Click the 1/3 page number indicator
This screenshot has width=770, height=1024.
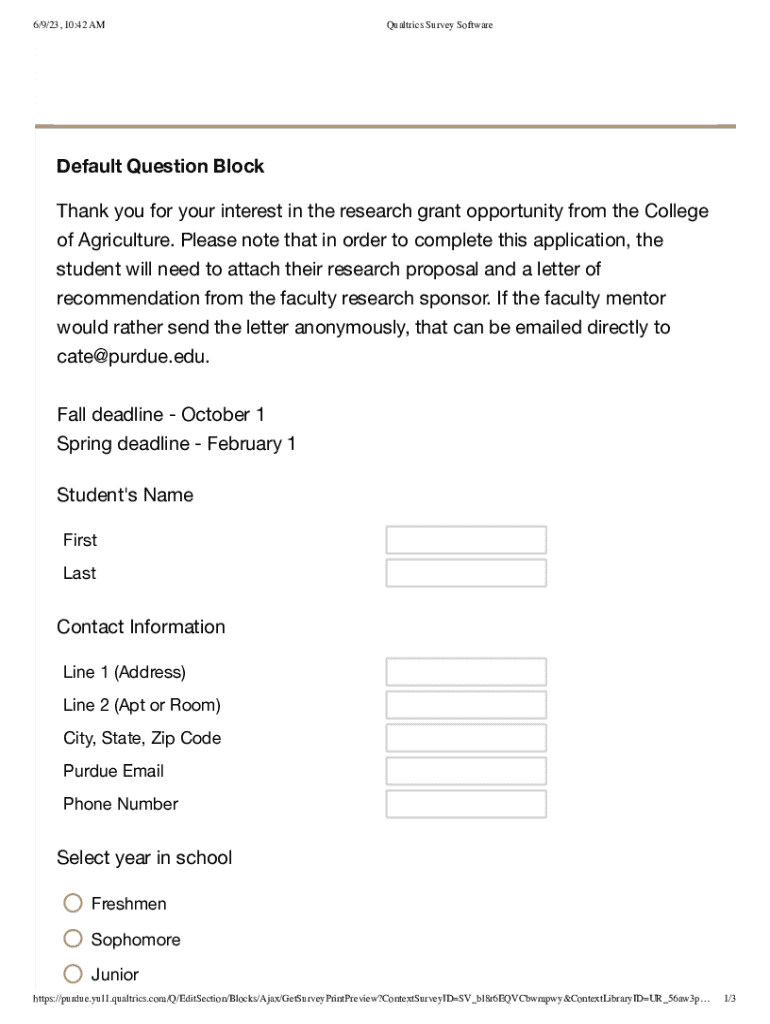[730, 999]
